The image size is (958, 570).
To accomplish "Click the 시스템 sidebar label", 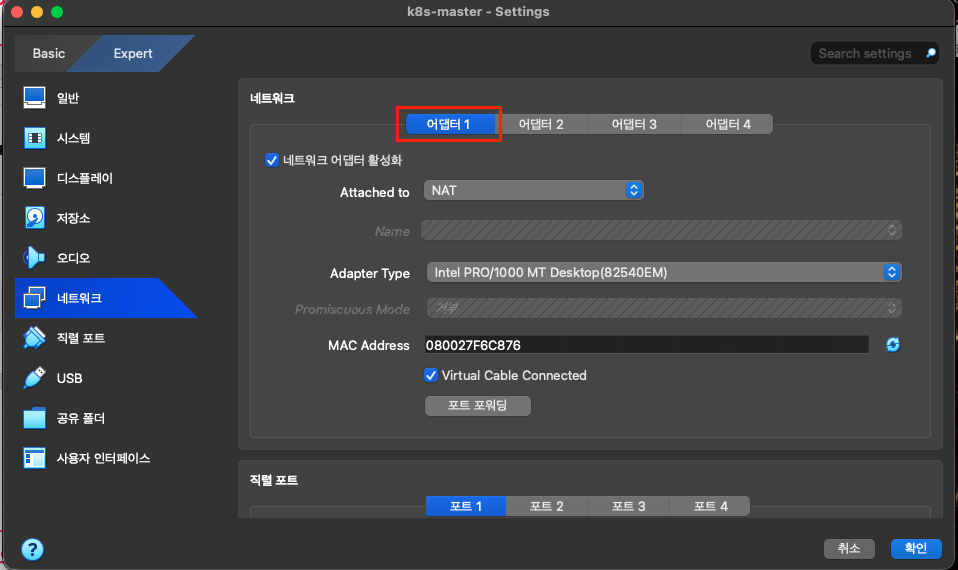I will (x=73, y=138).
